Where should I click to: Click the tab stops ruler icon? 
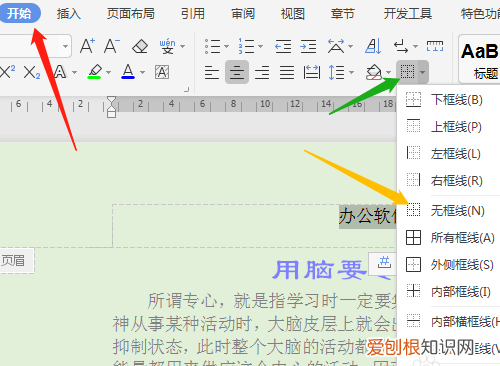point(435,46)
